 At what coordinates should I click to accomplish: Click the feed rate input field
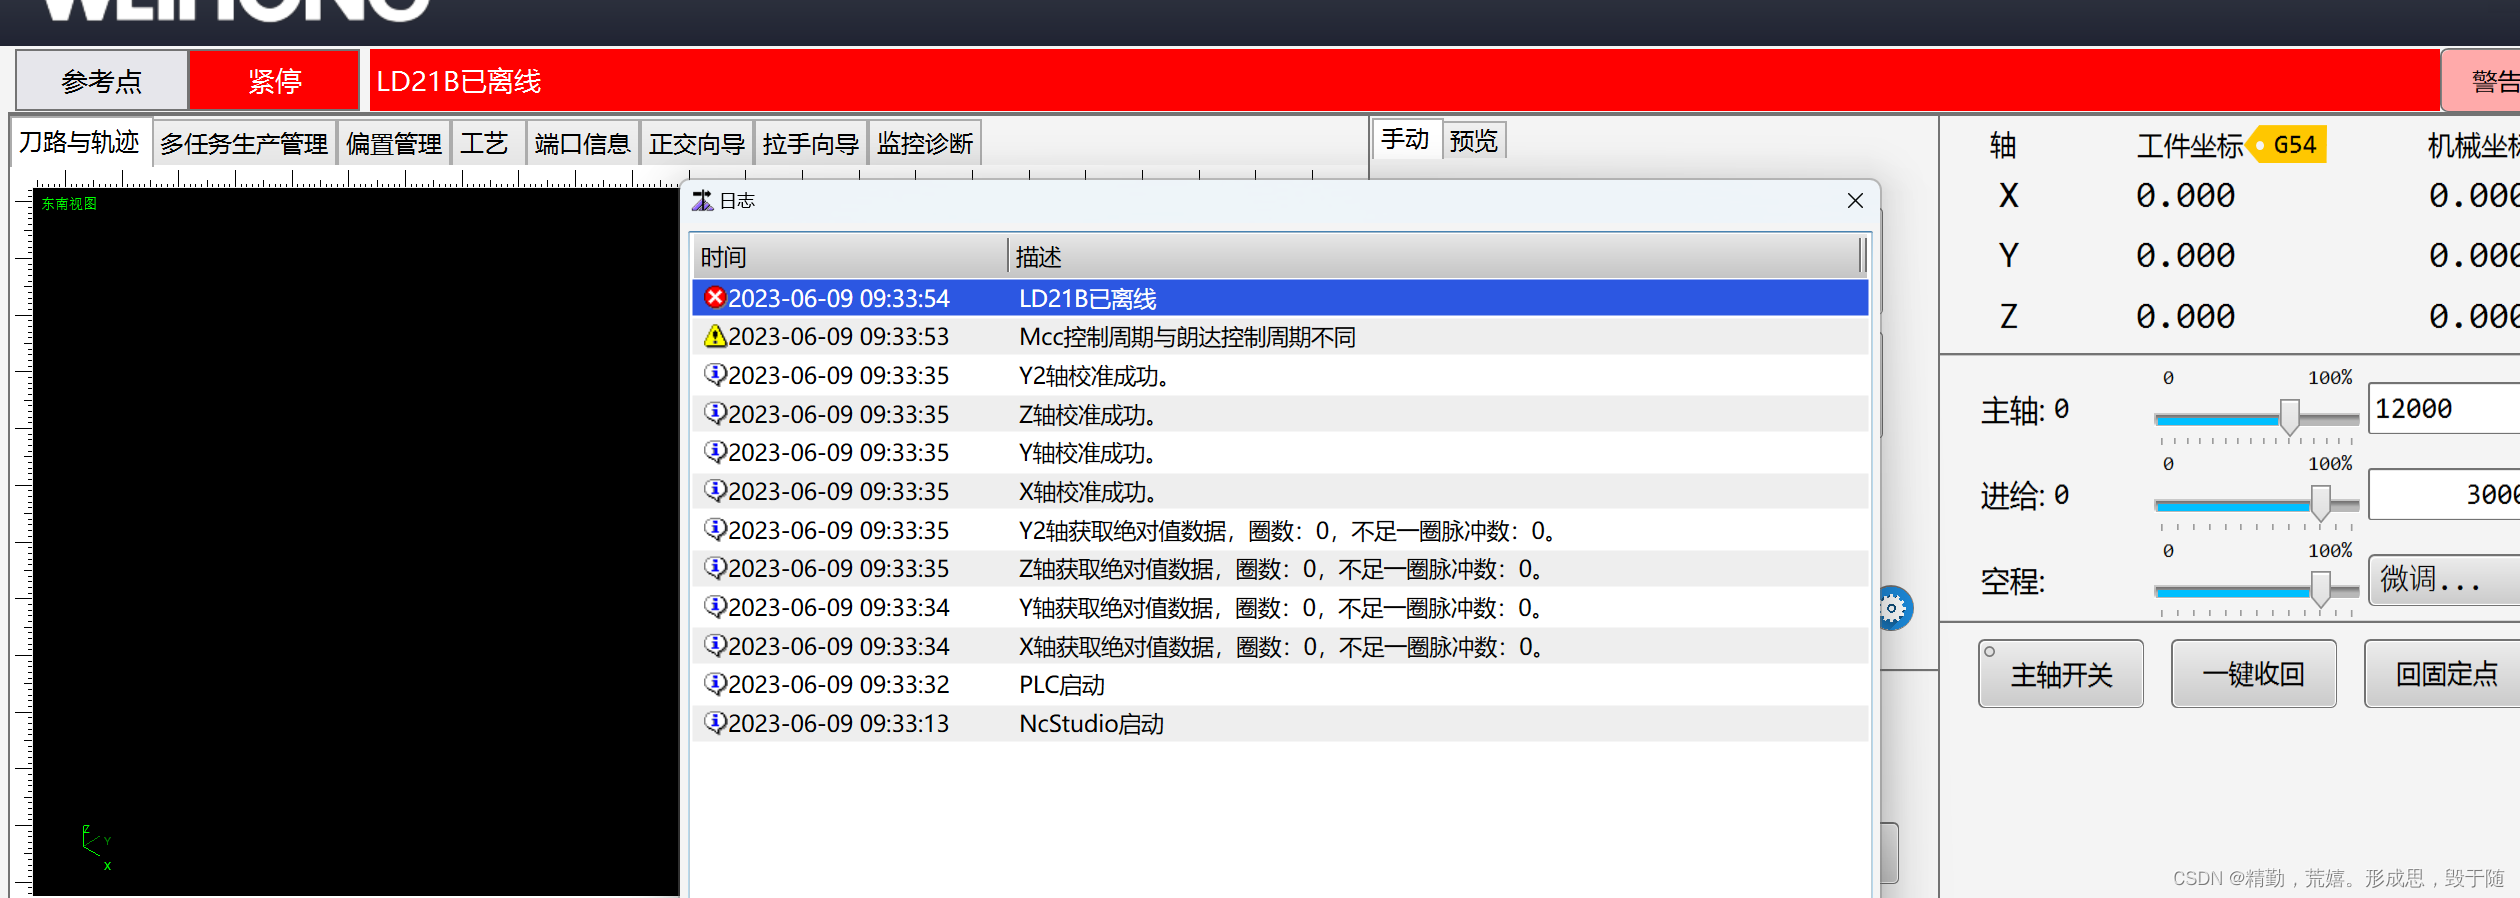click(2444, 495)
